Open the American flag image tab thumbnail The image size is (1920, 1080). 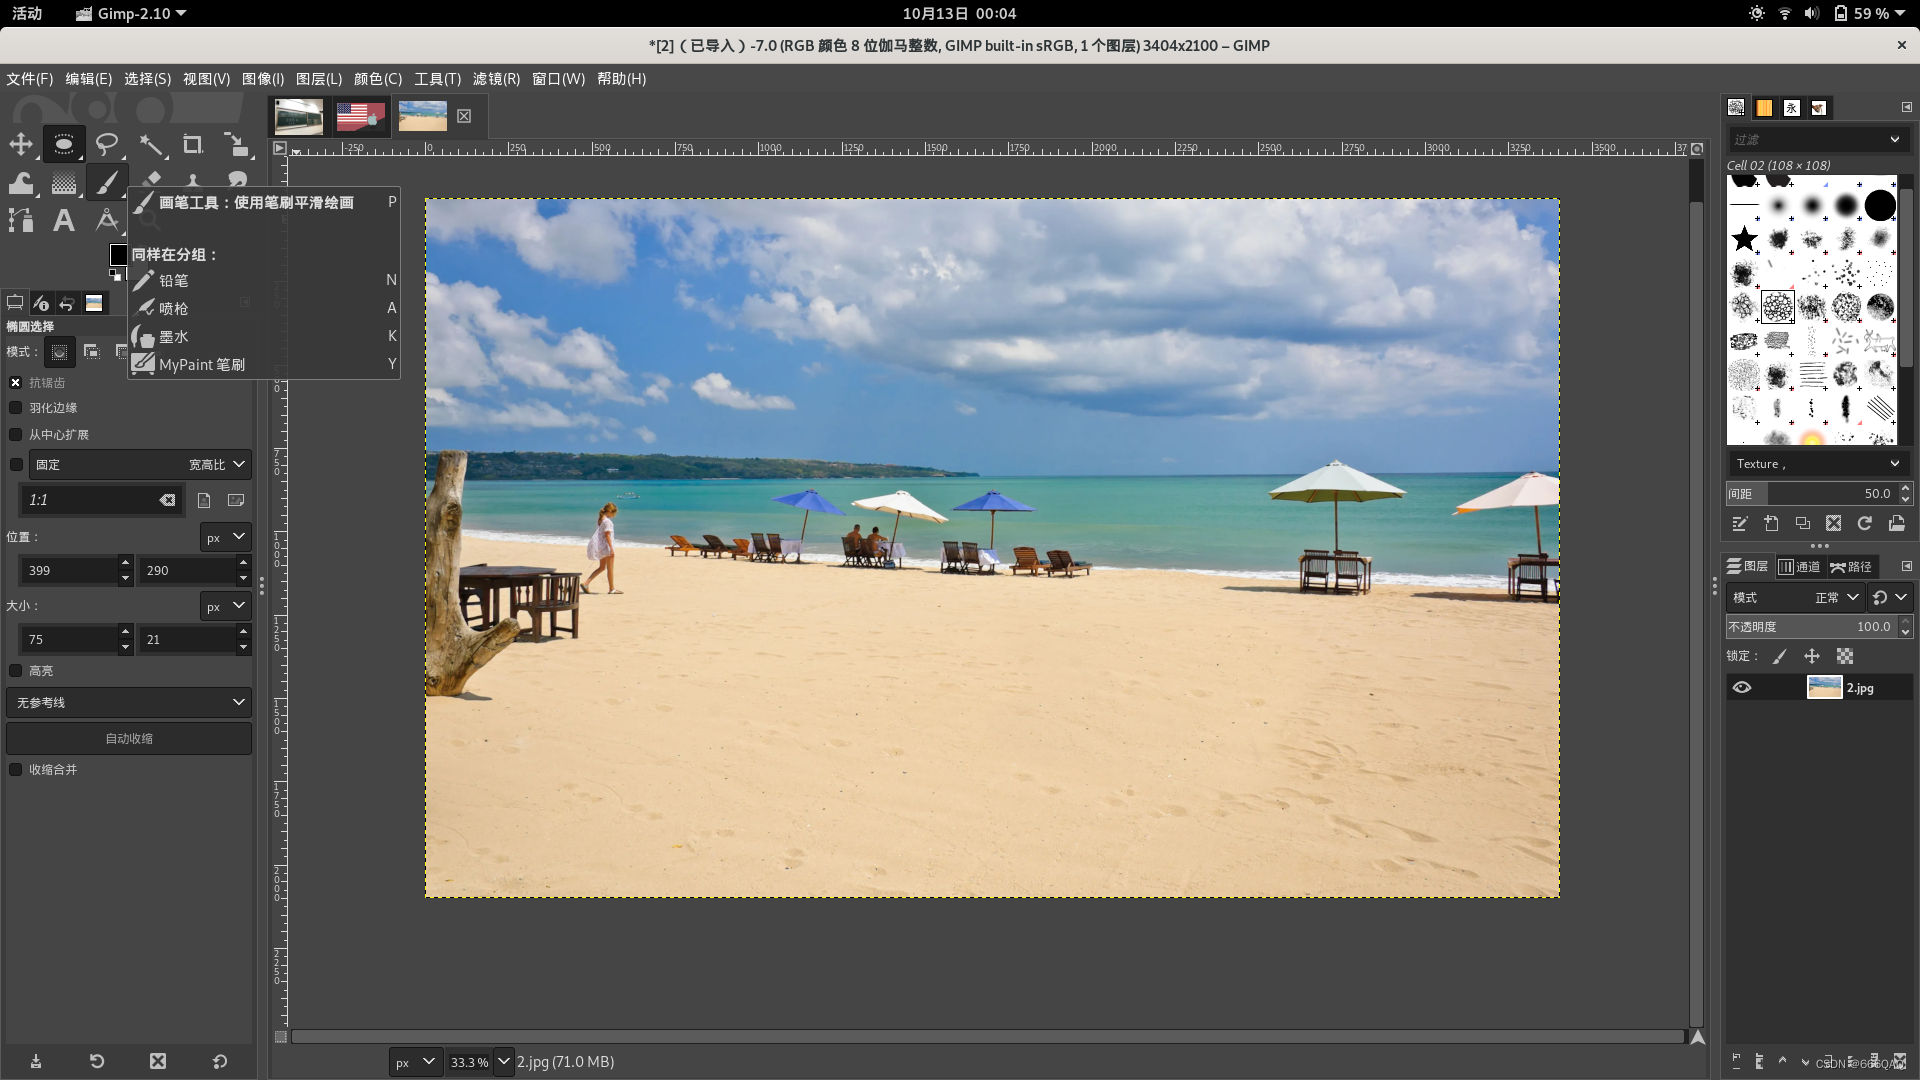360,116
